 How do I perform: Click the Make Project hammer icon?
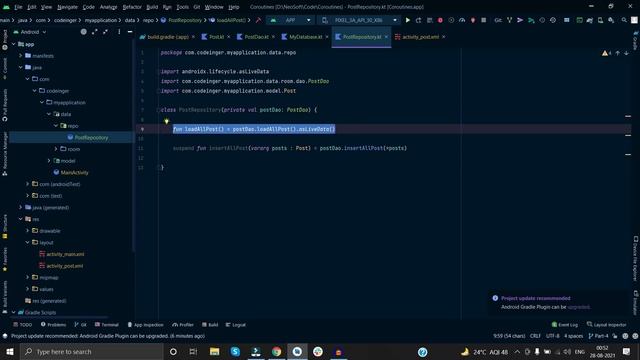258,20
